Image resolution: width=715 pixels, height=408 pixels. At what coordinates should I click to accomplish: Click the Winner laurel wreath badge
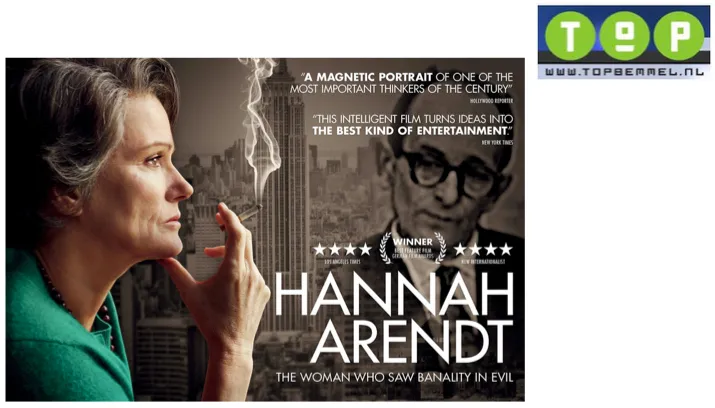pyautogui.click(x=413, y=248)
